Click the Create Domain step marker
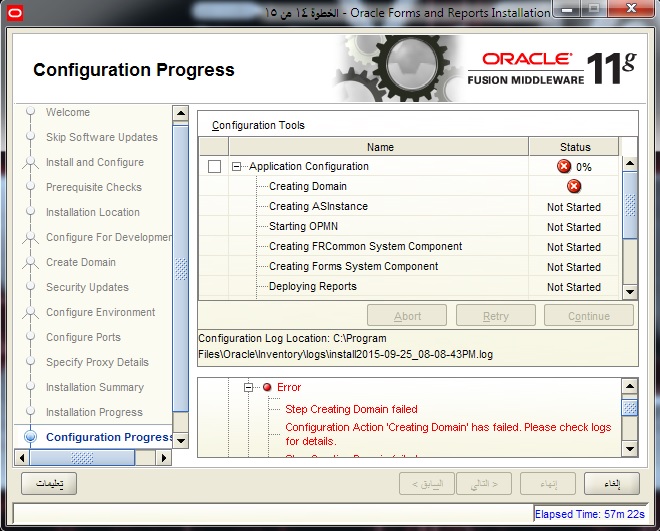 (30, 262)
